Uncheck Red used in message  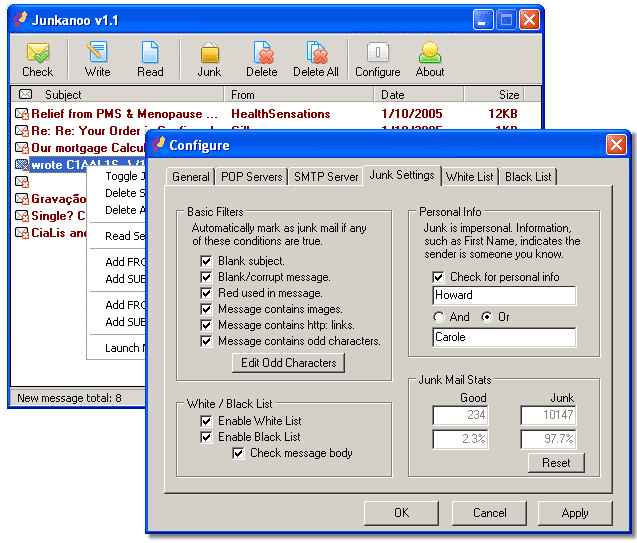click(206, 293)
